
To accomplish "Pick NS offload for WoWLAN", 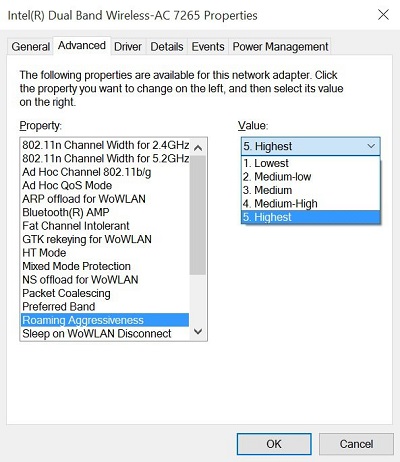I will coord(105,280).
